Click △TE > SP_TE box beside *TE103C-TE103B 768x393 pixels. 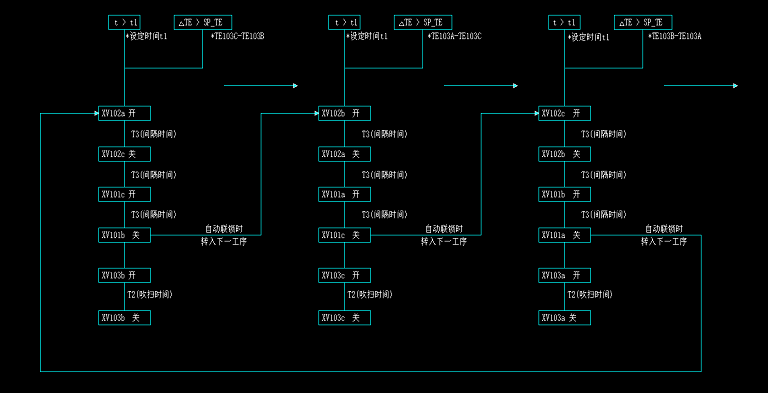click(203, 23)
